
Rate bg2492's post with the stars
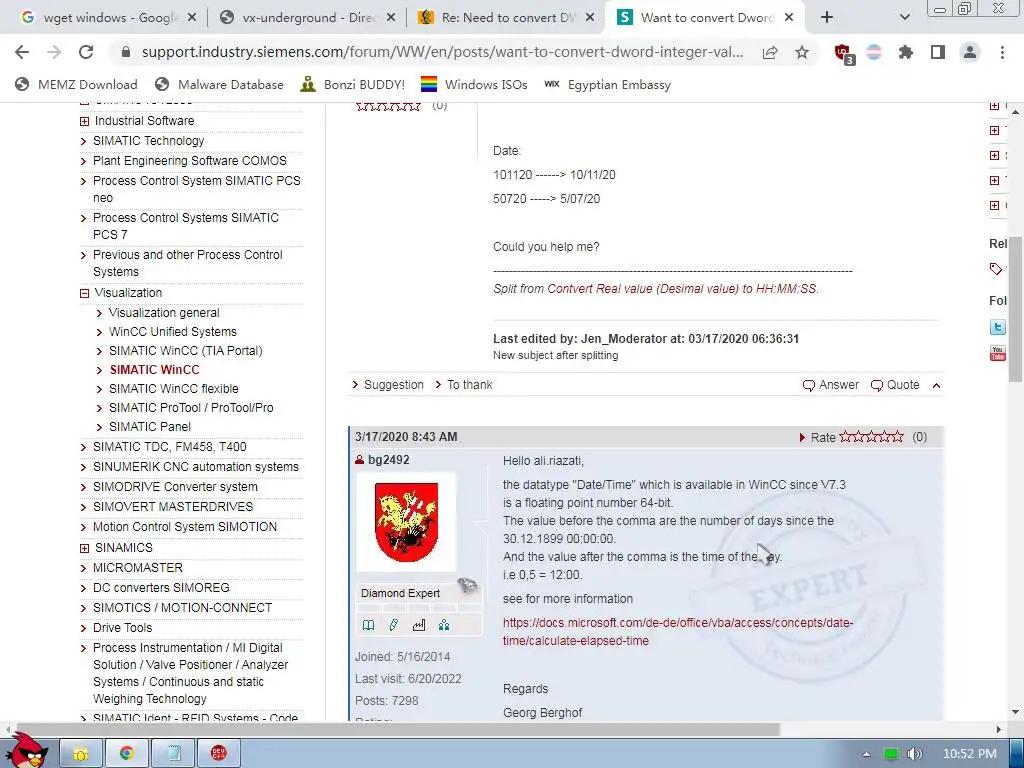[871, 436]
